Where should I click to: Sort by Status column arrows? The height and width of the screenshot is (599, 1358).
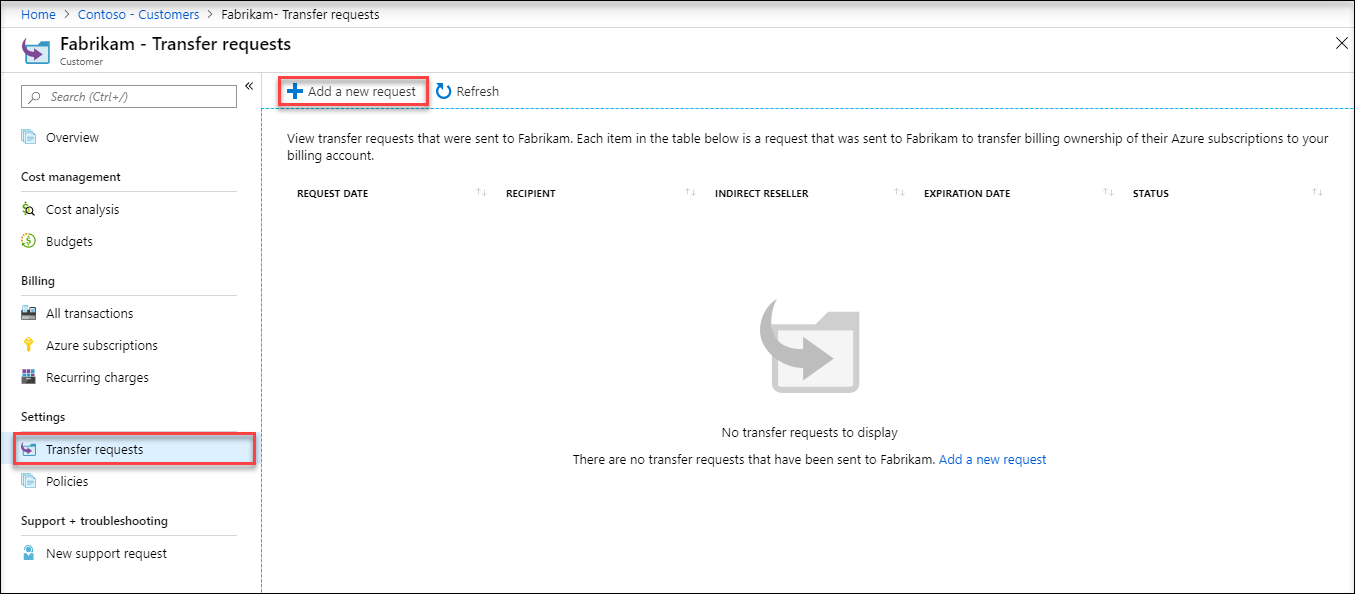pos(1318,192)
